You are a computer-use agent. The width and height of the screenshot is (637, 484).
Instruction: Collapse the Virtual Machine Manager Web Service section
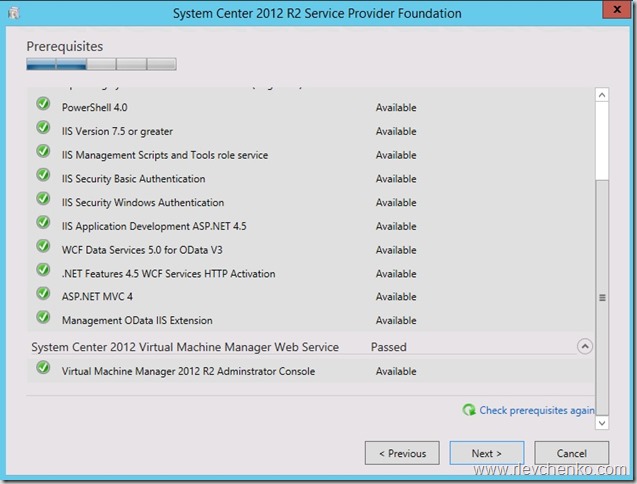[585, 346]
